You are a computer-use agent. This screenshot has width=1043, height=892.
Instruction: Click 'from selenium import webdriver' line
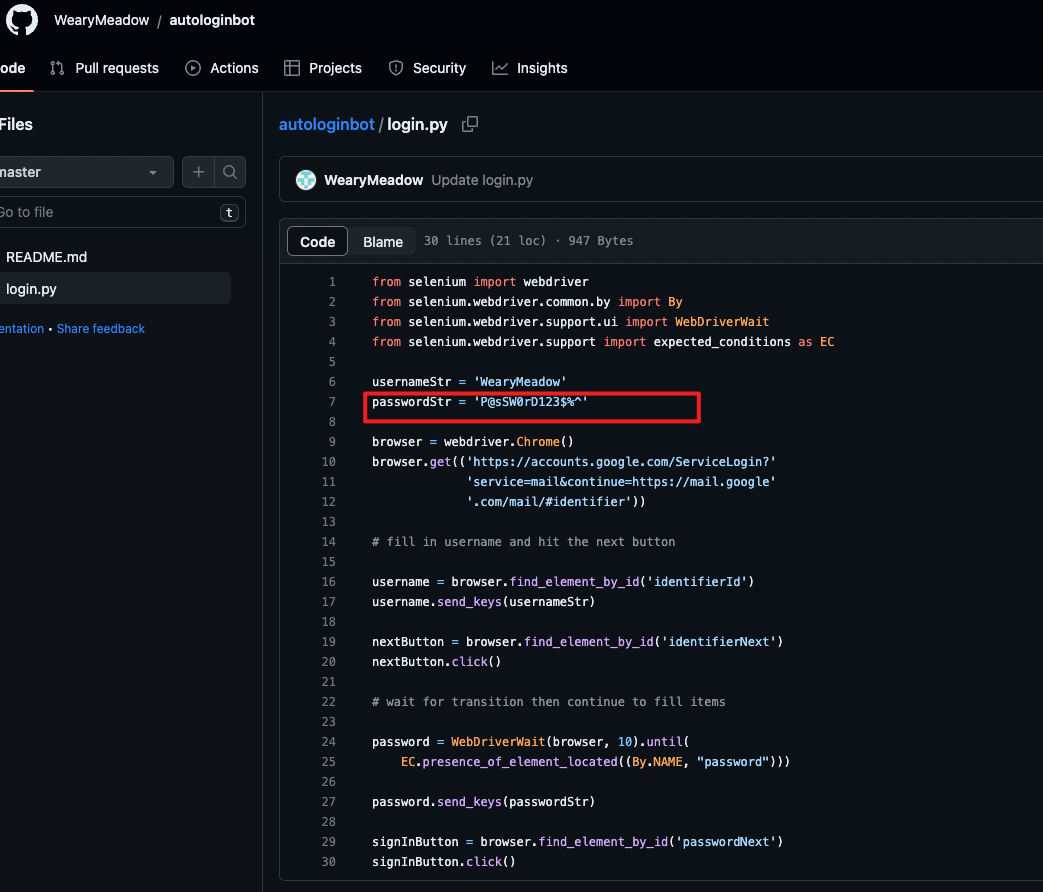480,282
